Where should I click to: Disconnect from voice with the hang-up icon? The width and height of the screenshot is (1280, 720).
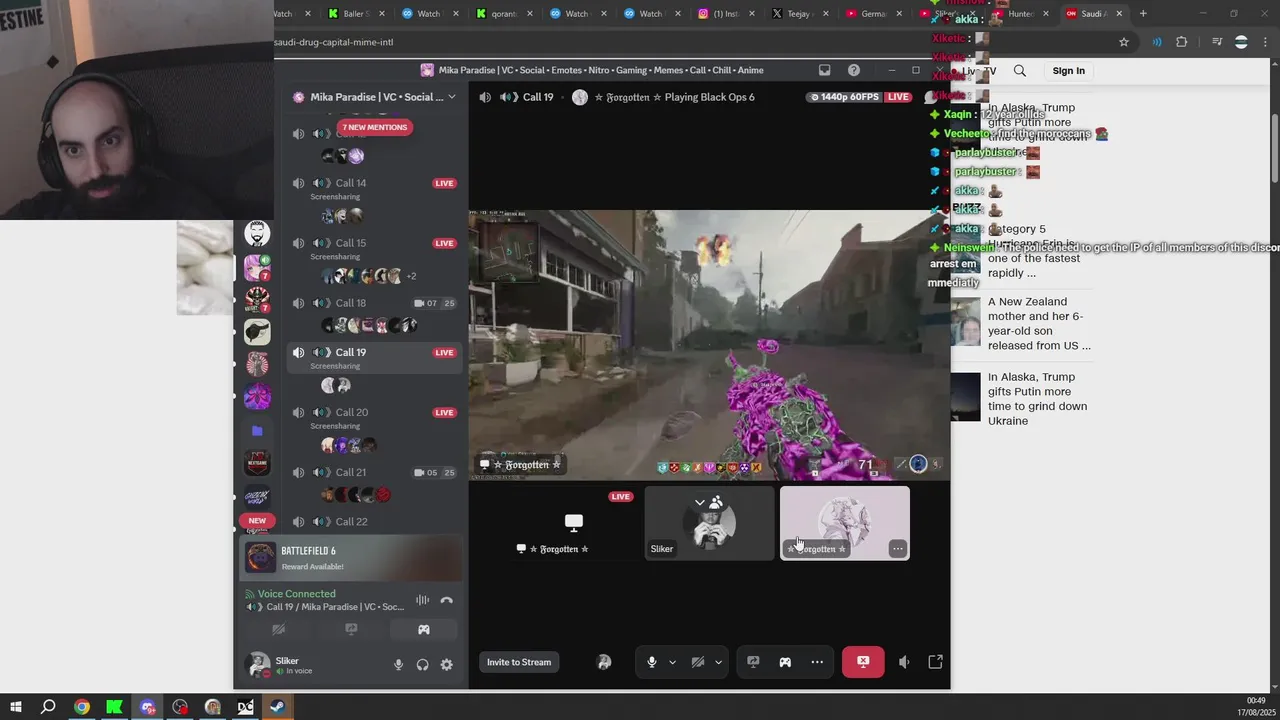[447, 600]
